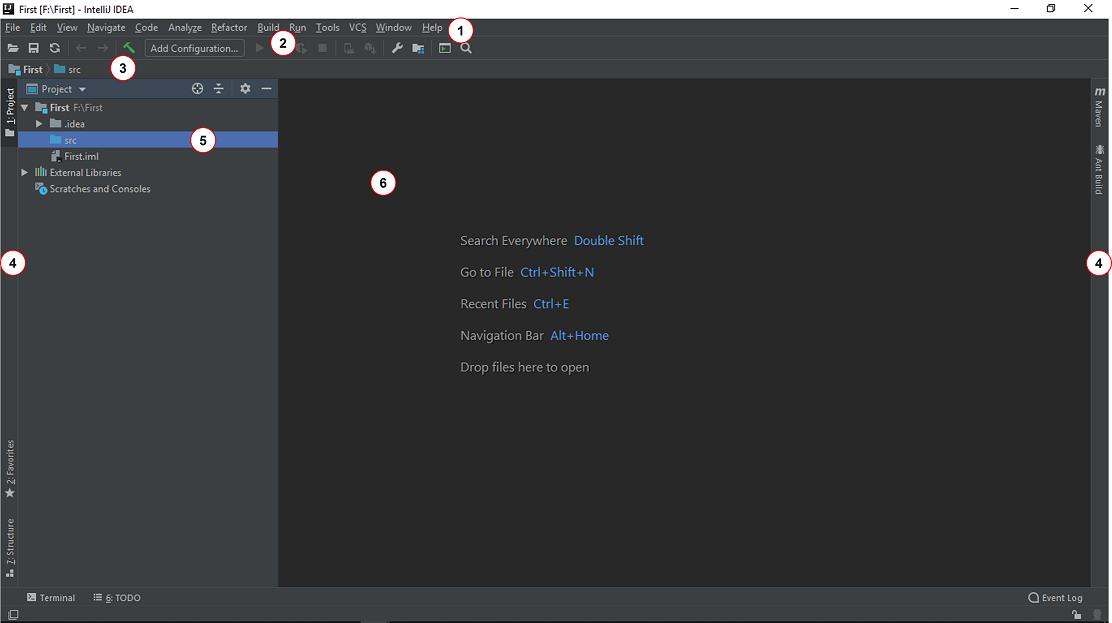The width and height of the screenshot is (1112, 623).
Task: Open the View menu
Action: coord(67,28)
